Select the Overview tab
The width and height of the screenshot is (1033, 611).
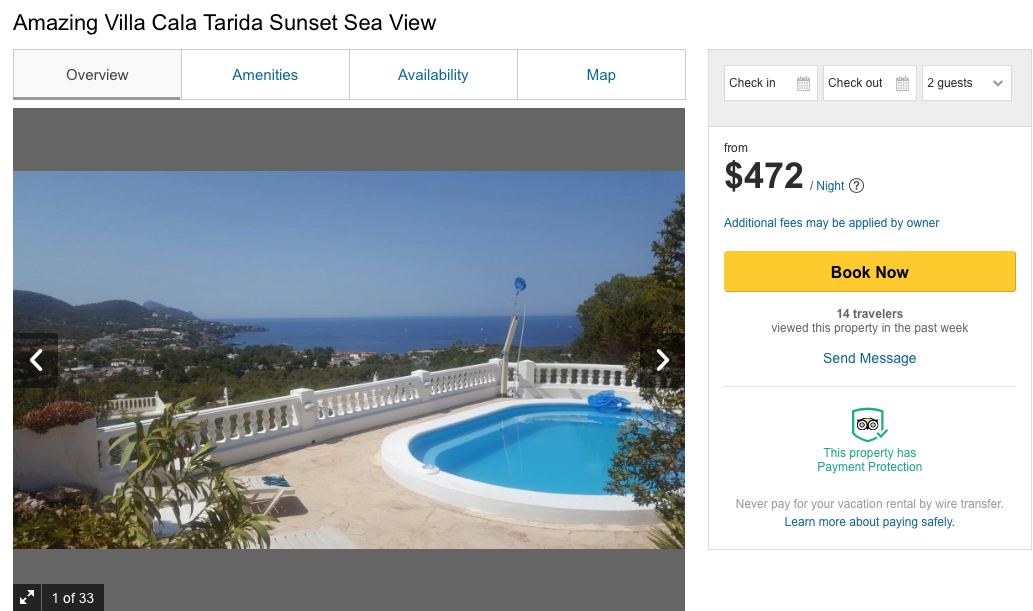click(97, 75)
